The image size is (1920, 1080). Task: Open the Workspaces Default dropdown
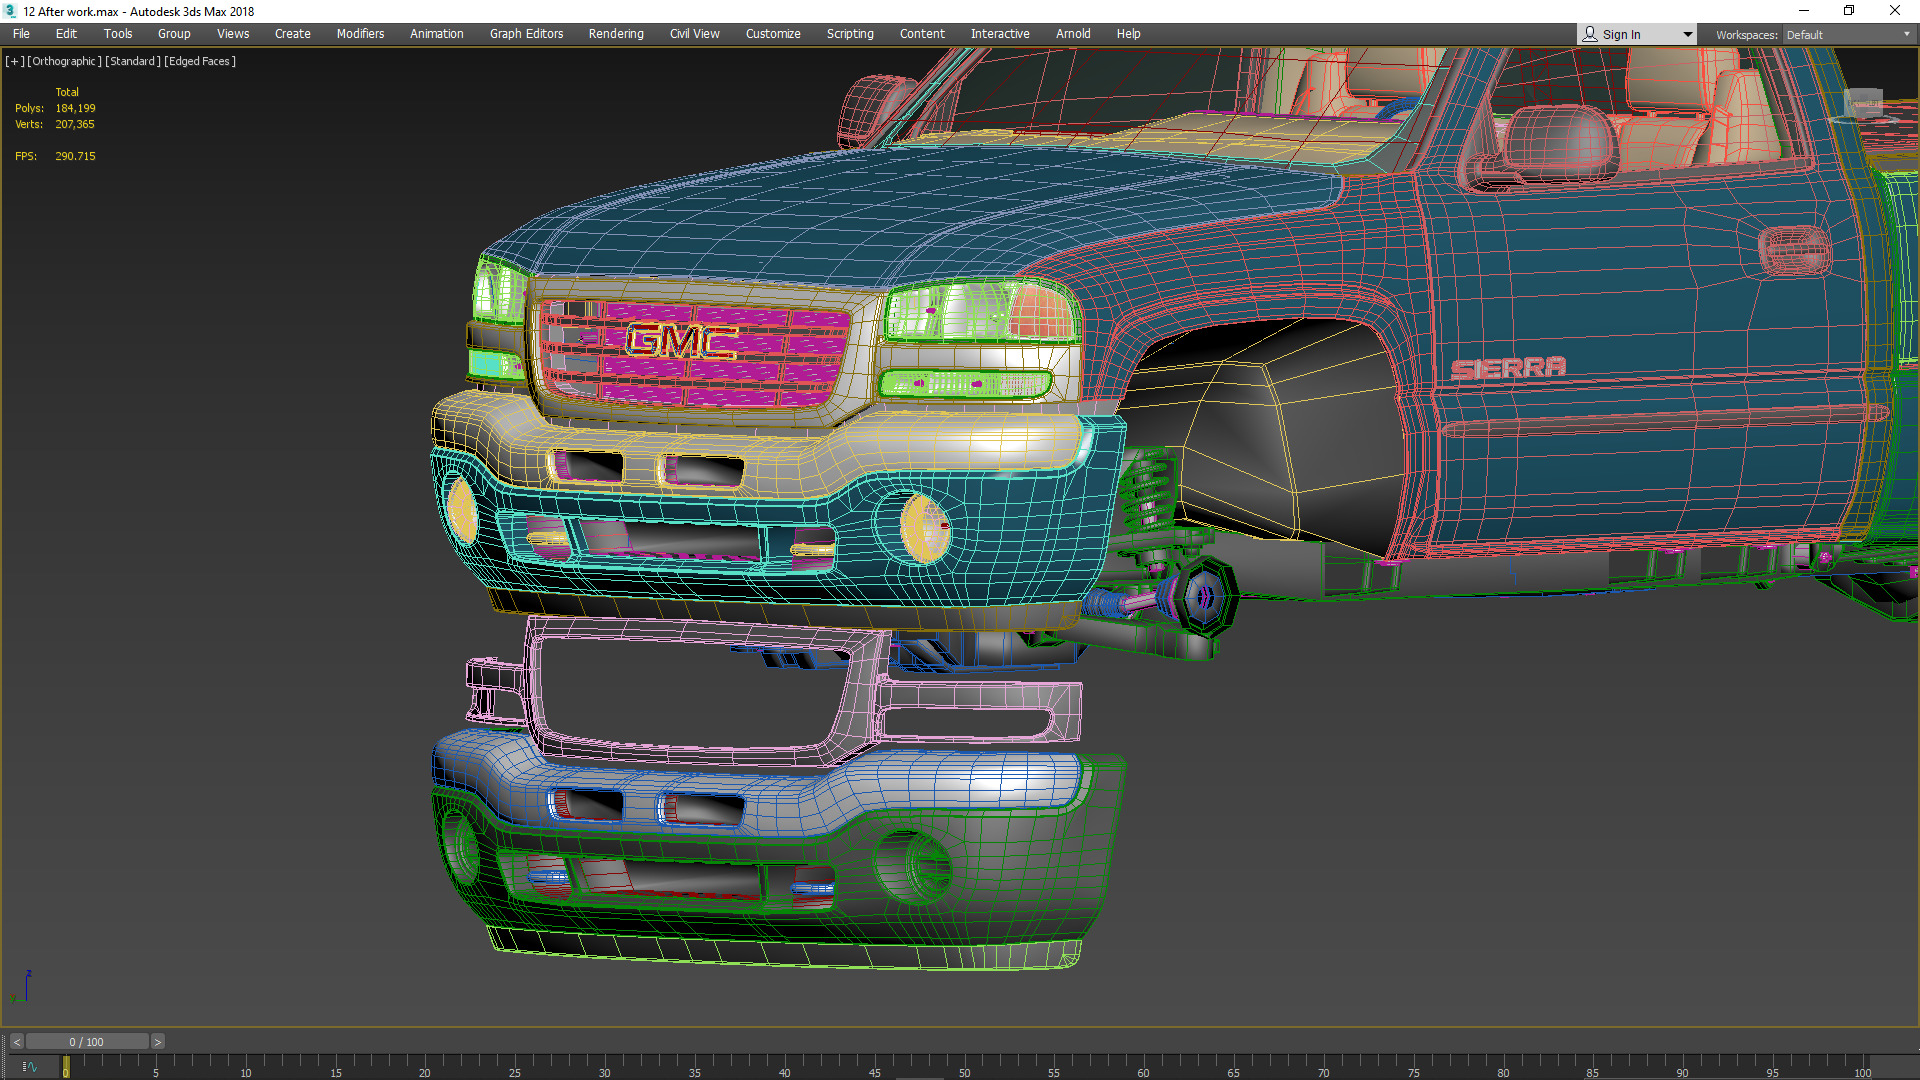coord(1848,34)
